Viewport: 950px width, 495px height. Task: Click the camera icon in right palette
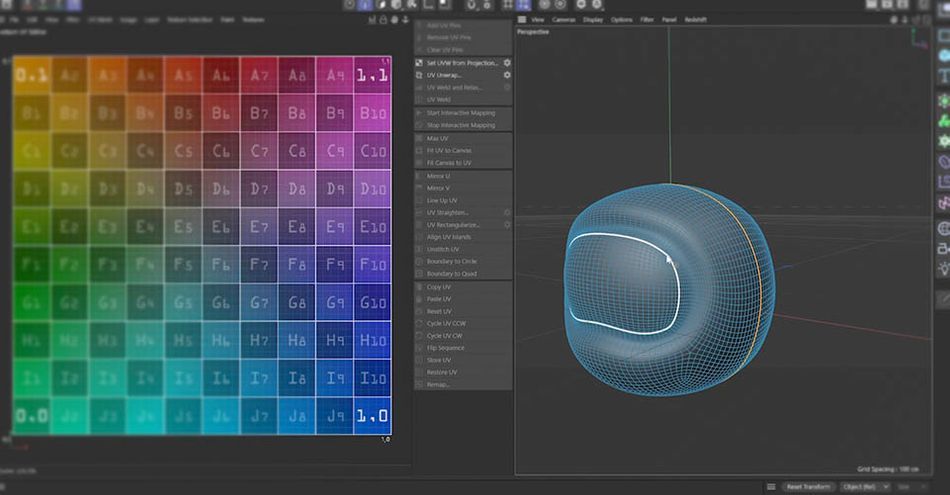tap(944, 248)
